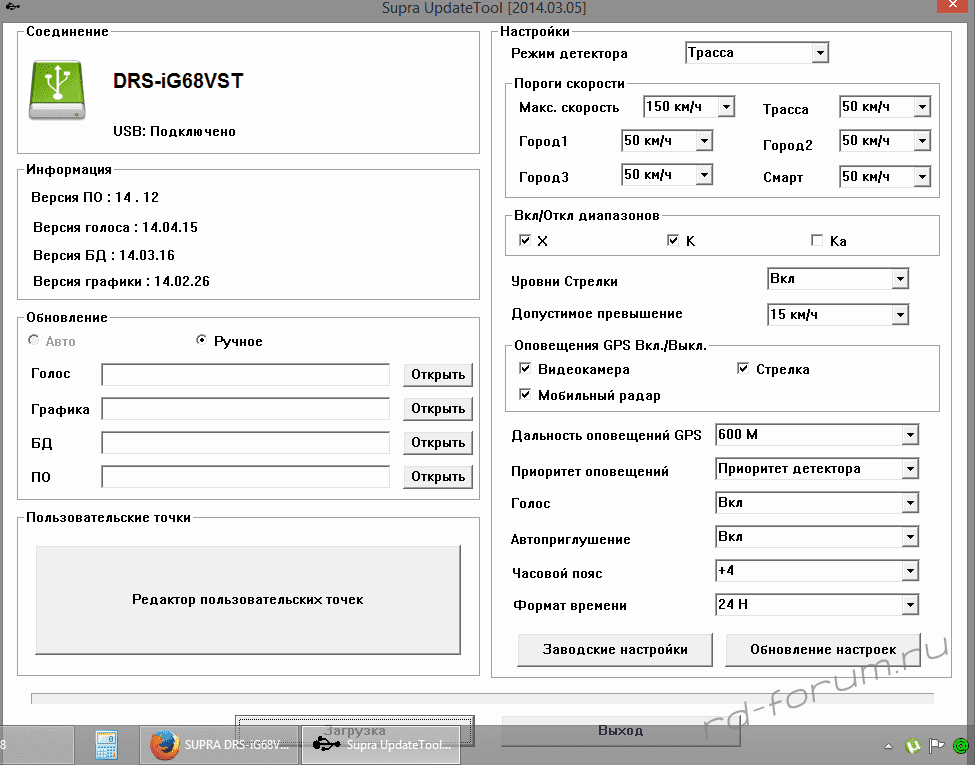This screenshot has width=977, height=767.
Task: Click the Голос file path field
Action: click(245, 374)
